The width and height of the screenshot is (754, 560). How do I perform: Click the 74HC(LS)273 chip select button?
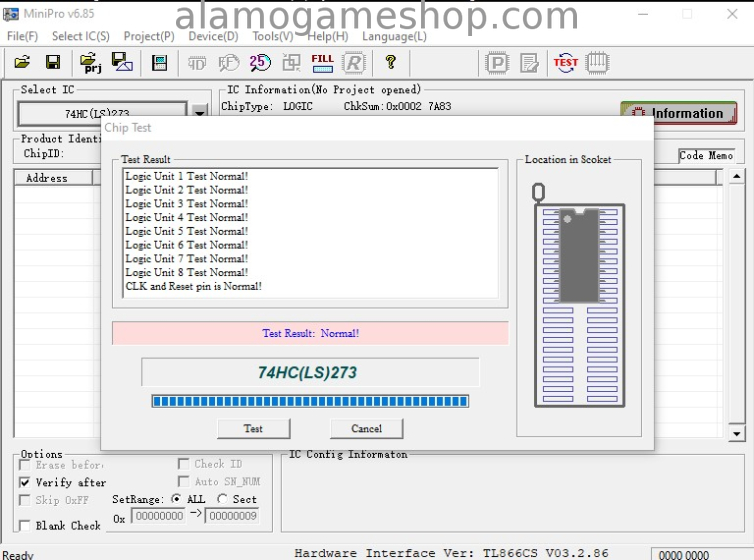tap(100, 113)
